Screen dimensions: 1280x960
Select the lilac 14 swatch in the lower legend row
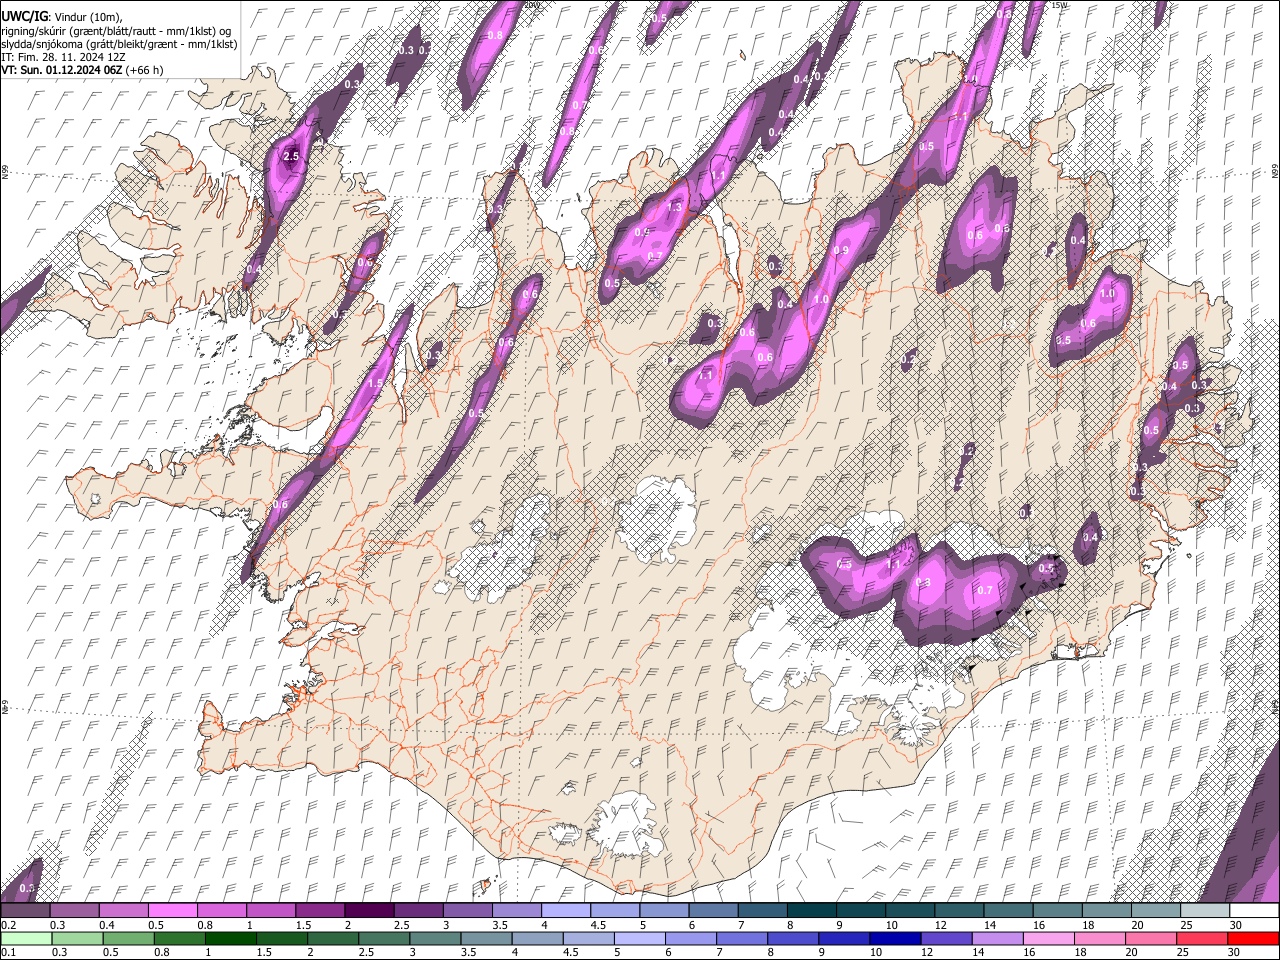click(x=997, y=939)
